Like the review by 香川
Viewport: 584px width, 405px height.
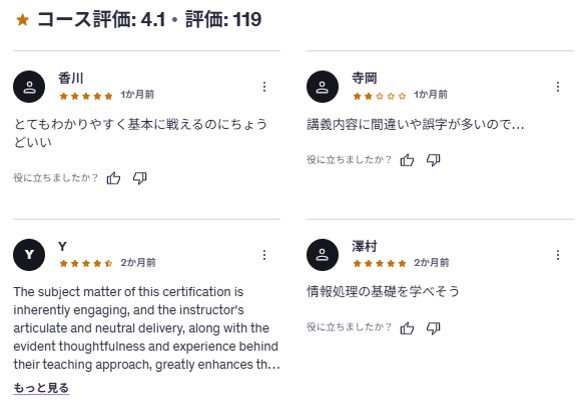pyautogui.click(x=114, y=178)
